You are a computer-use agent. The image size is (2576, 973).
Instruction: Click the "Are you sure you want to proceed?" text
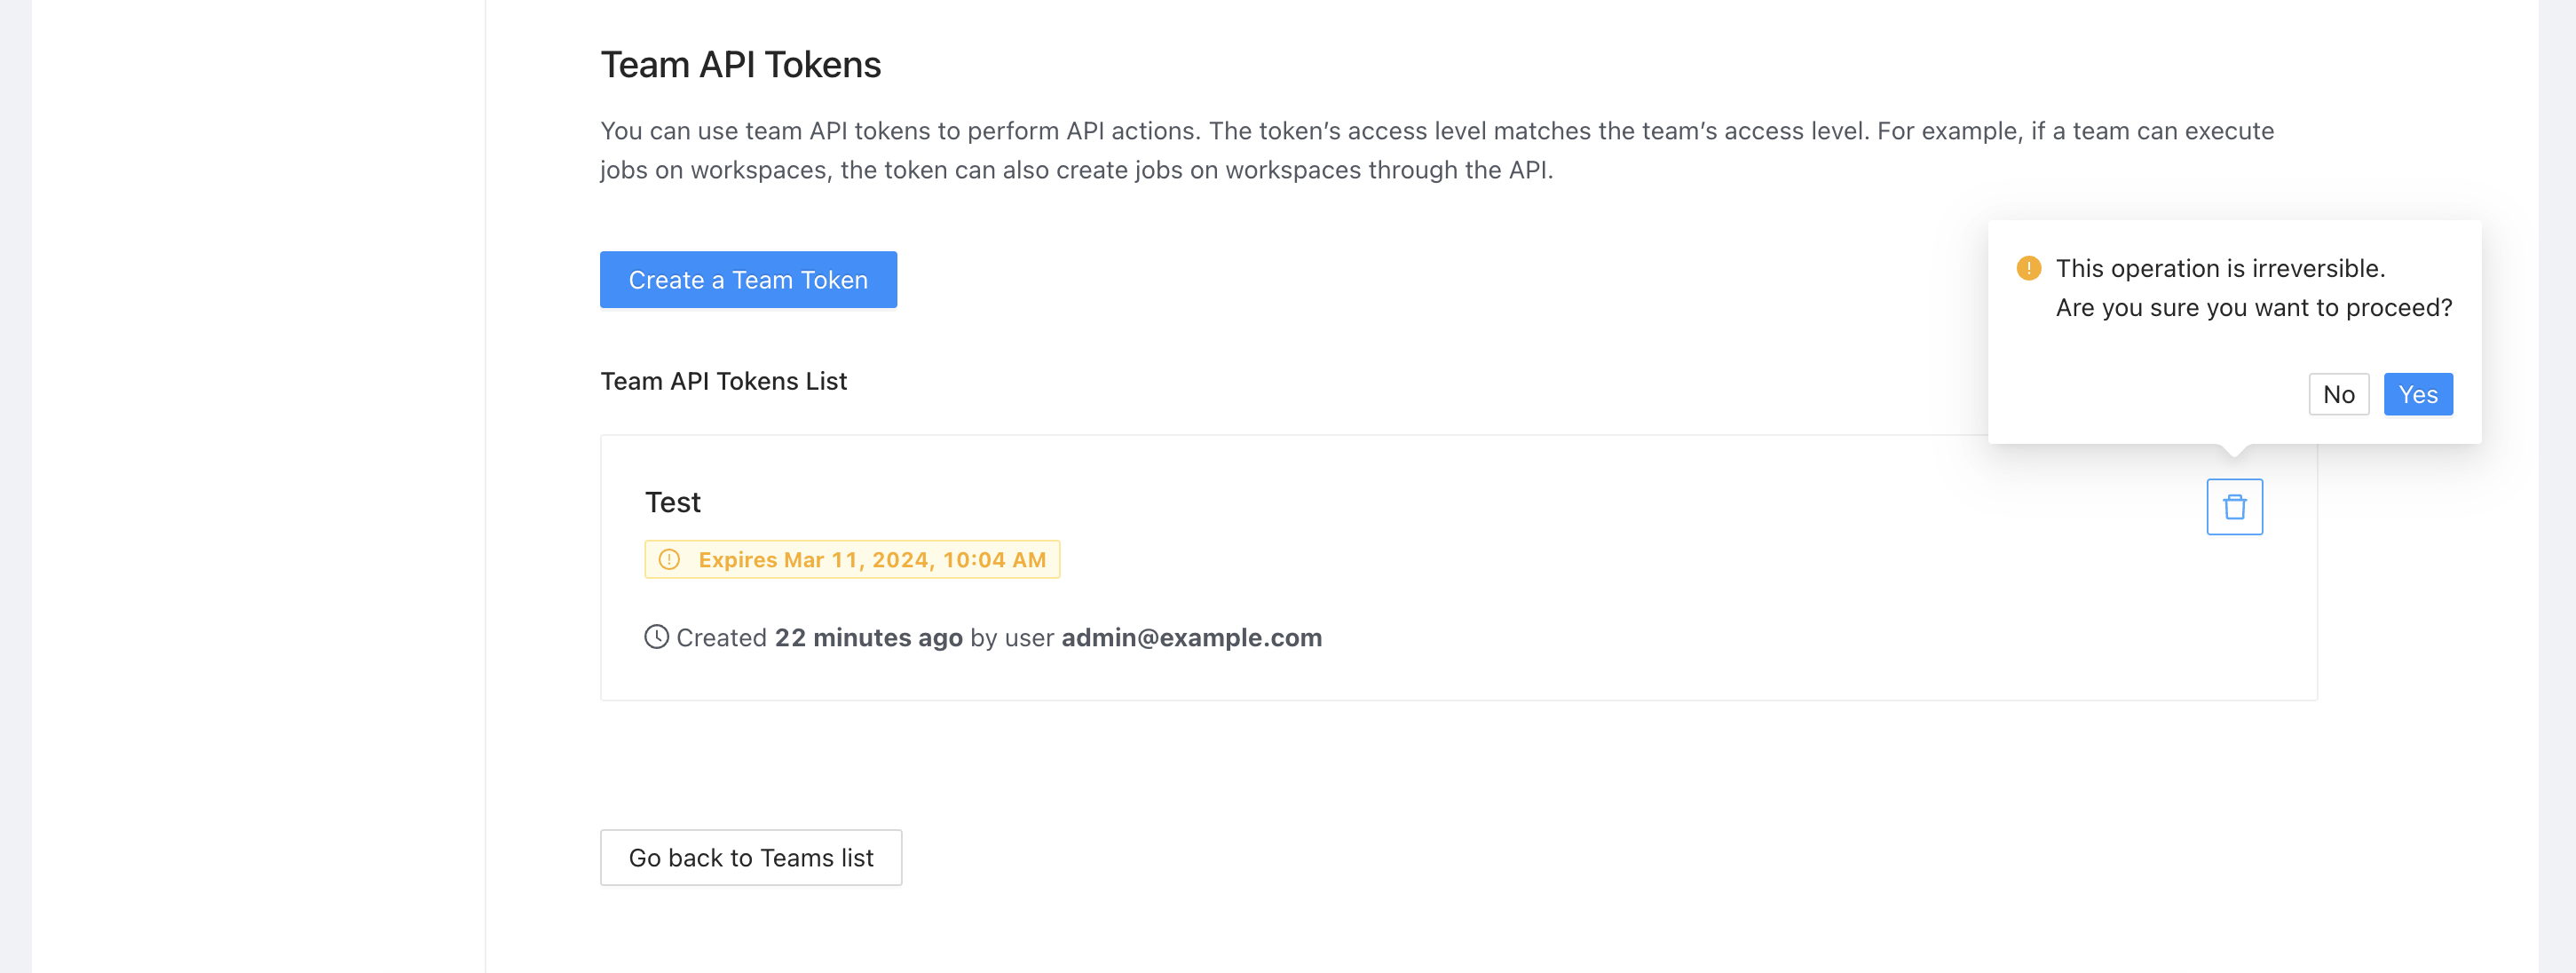point(2253,307)
